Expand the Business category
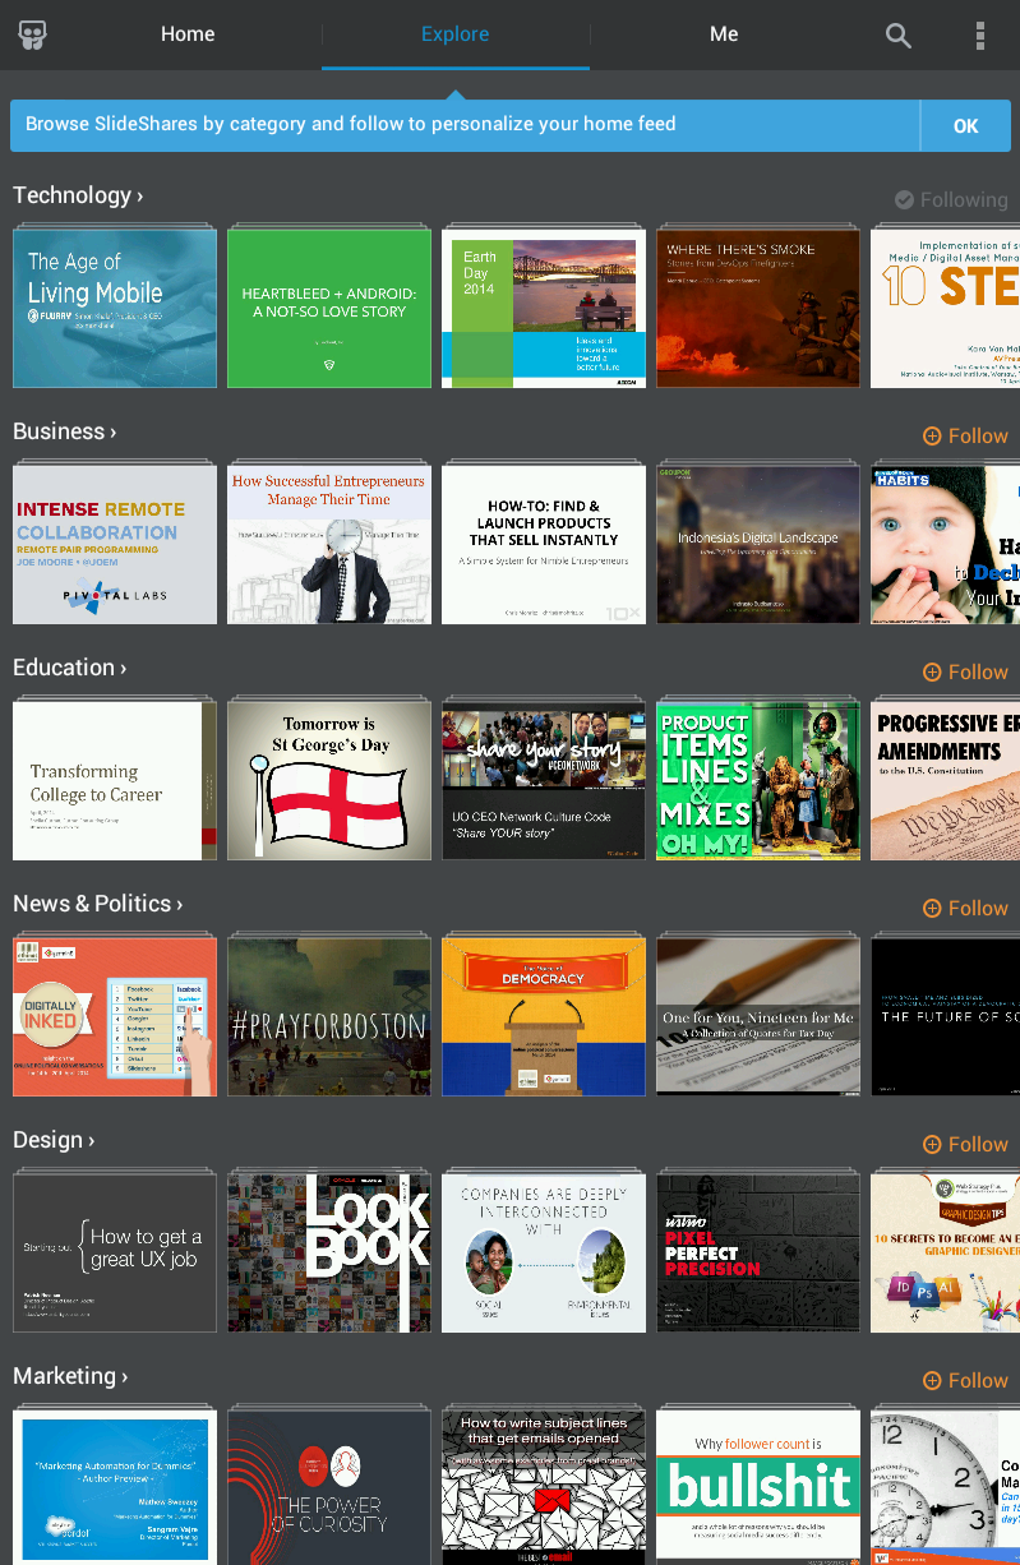This screenshot has width=1020, height=1565. [x=65, y=431]
